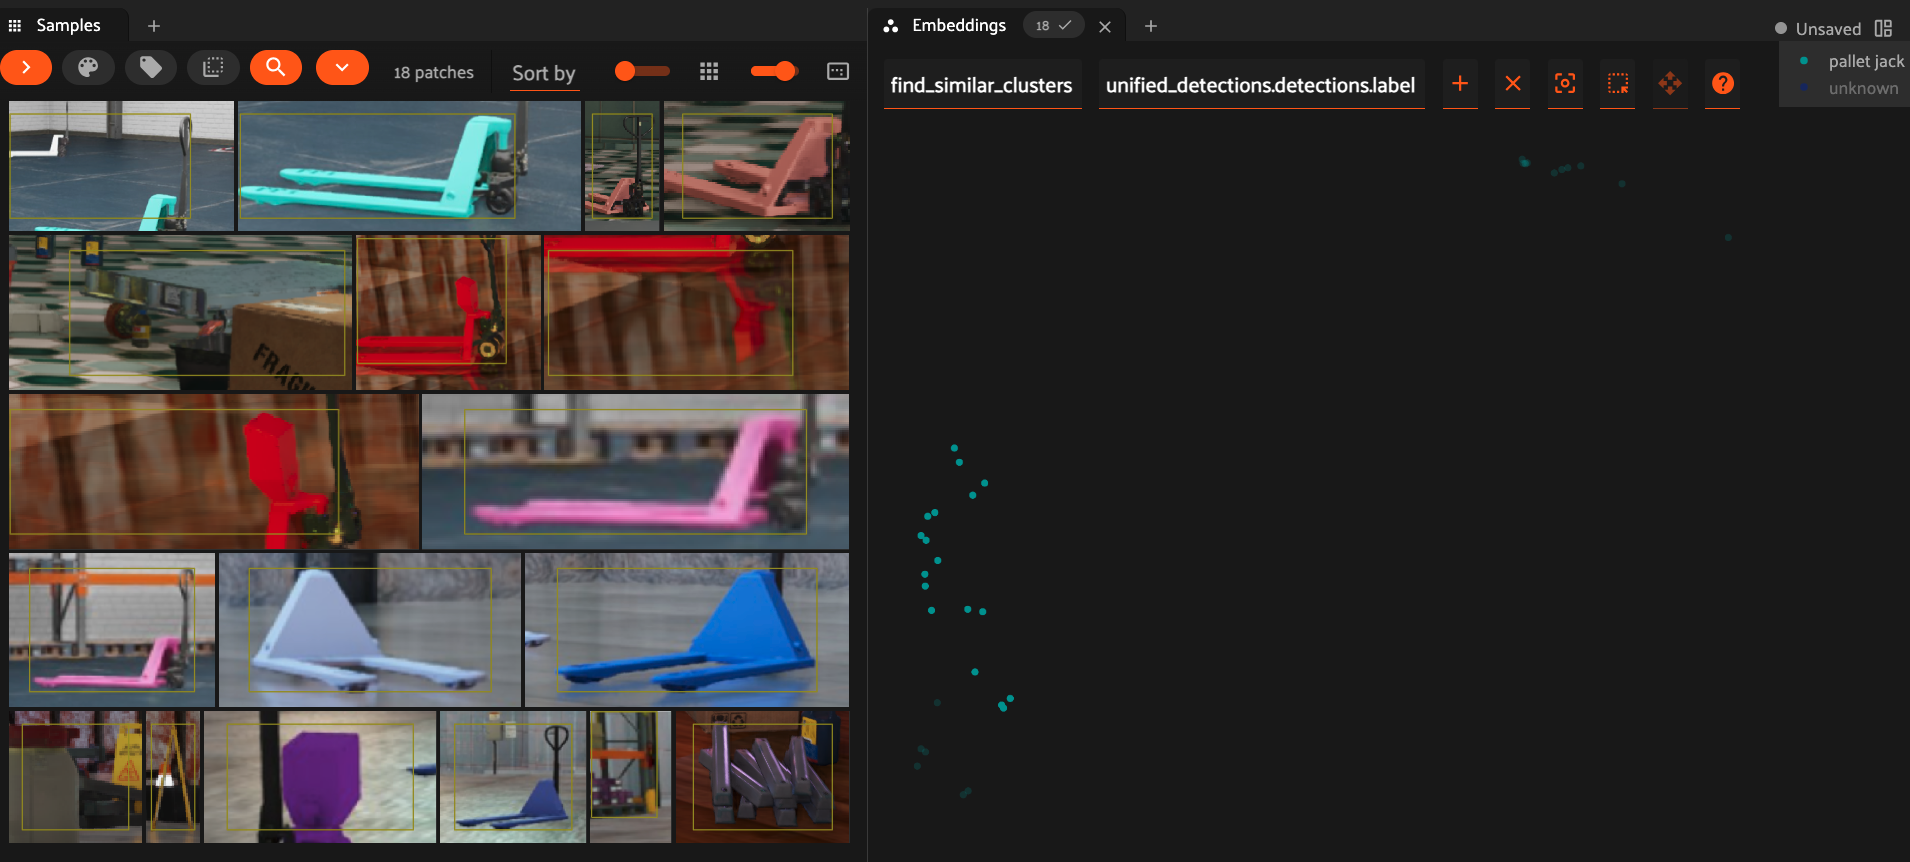Adjust the grid zoom slider next to grid icon

pos(774,71)
